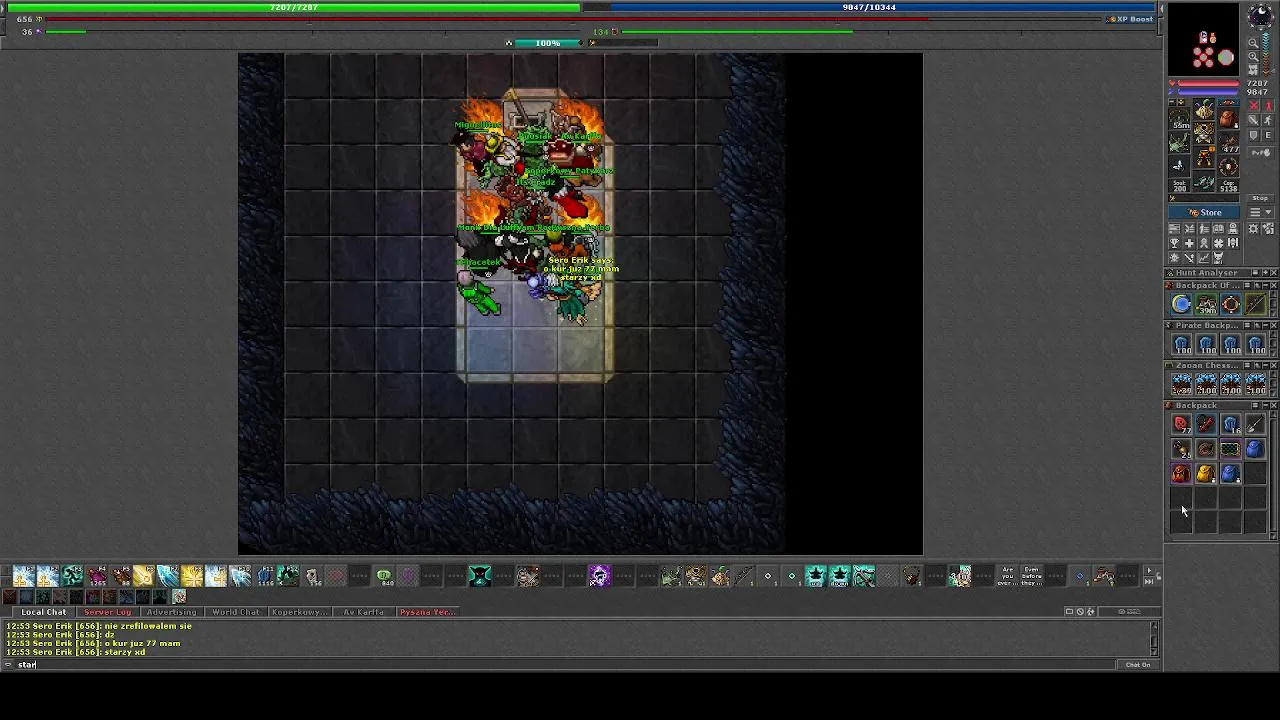The width and height of the screenshot is (1280, 720).
Task: Click the purple skull action bar icon
Action: click(599, 576)
